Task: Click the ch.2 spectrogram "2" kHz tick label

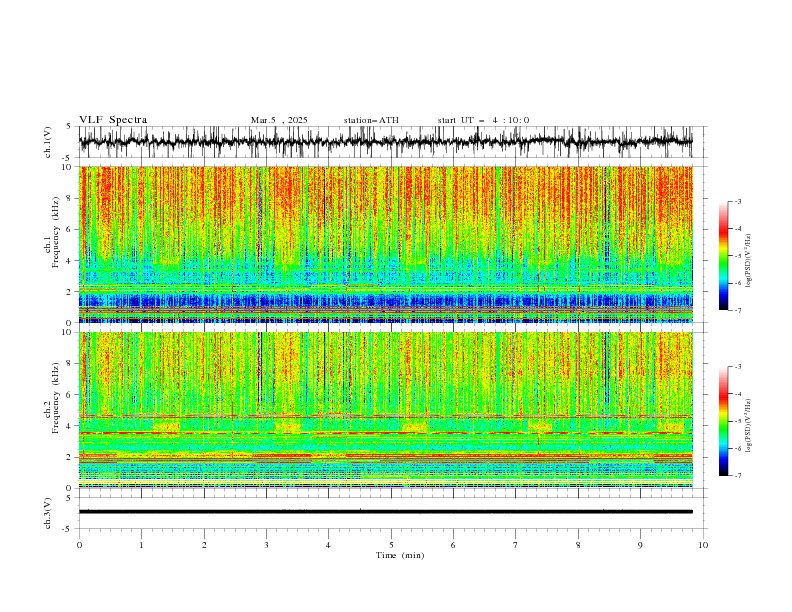Action: point(69,457)
